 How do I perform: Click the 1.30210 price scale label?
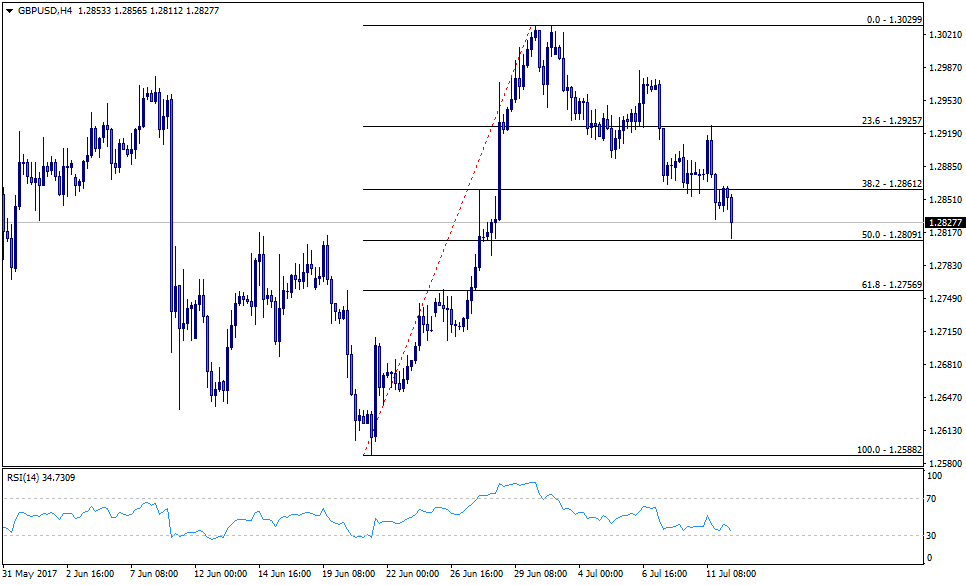(x=944, y=35)
